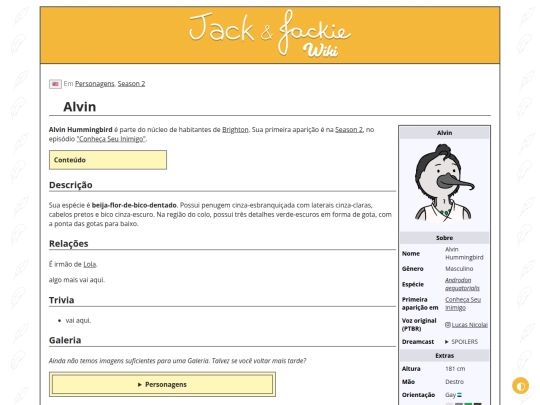Viewport: 540px width, 405px height.
Task: Open "Conheça Seu Inimigo" episode link in intro
Action: (x=111, y=139)
